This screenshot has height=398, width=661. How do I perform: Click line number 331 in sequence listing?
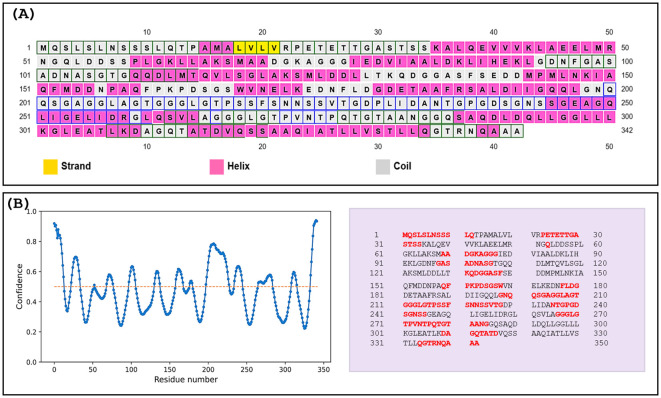[x=376, y=343]
